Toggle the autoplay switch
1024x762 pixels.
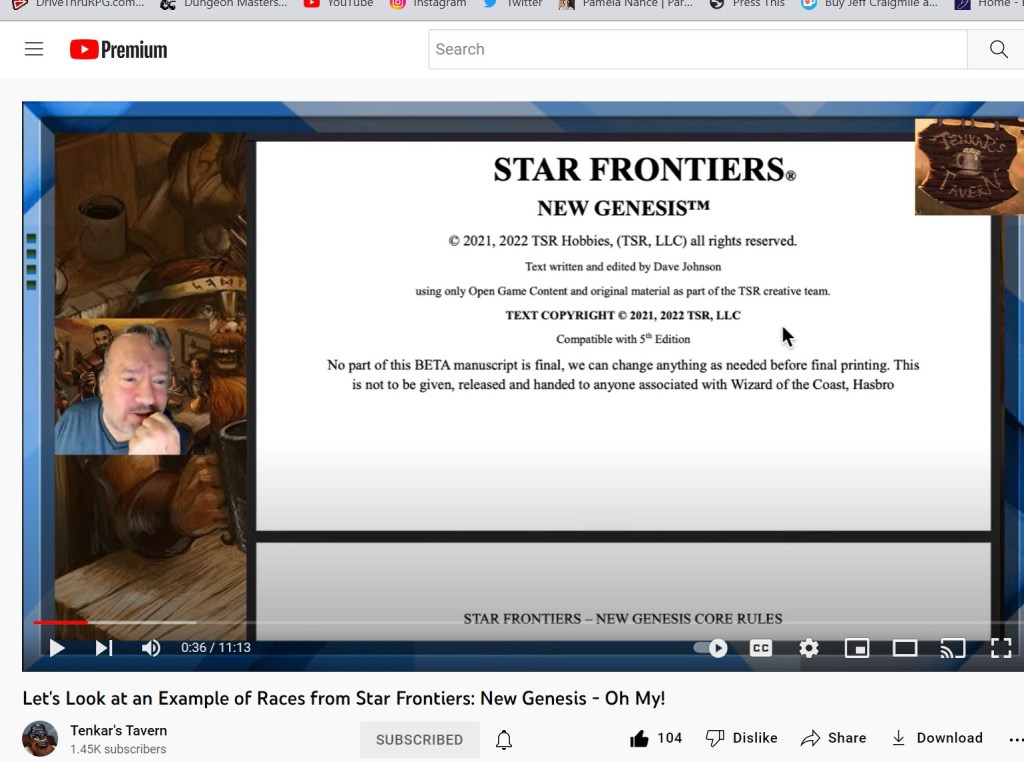pos(711,648)
